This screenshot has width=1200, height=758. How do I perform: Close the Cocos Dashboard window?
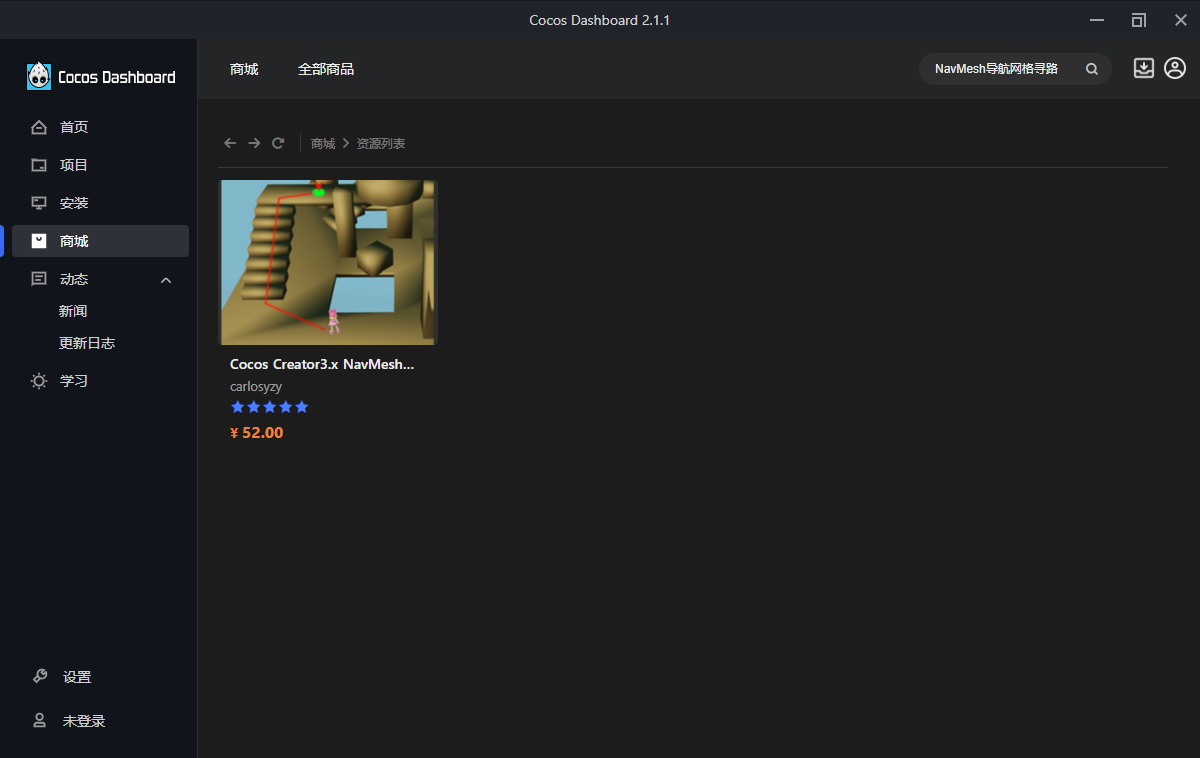pos(1181,20)
